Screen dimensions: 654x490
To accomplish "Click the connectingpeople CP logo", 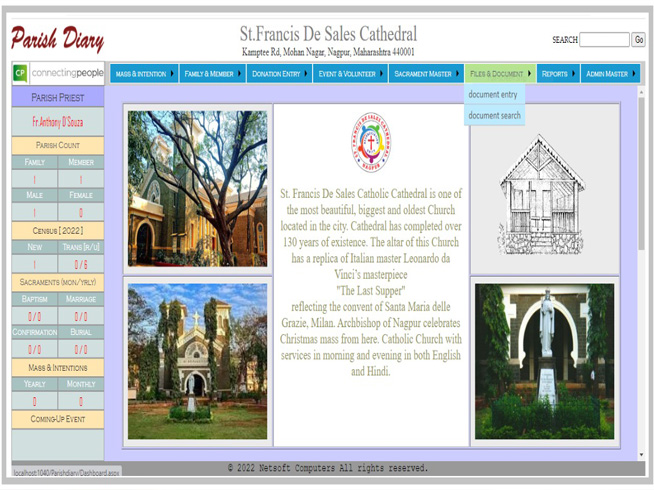I will click(58, 74).
